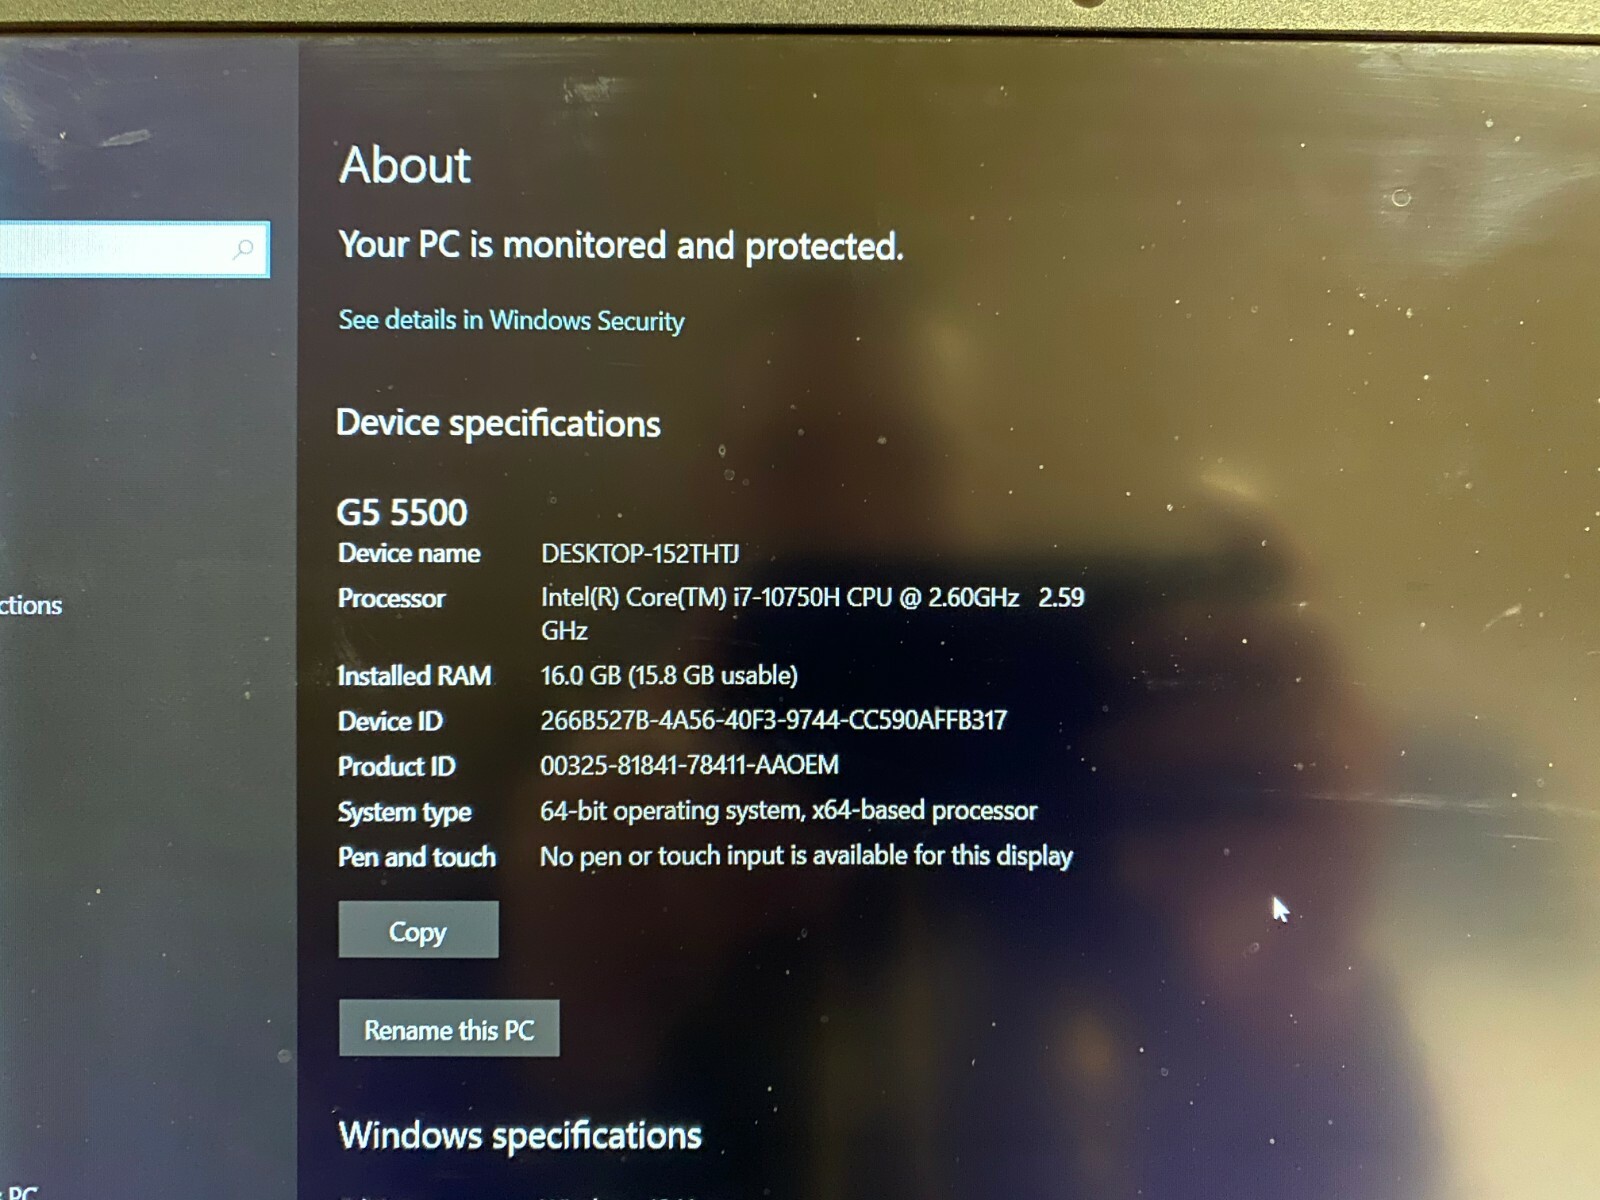Open the sidebar item ending in 'ctions'

click(x=31, y=605)
